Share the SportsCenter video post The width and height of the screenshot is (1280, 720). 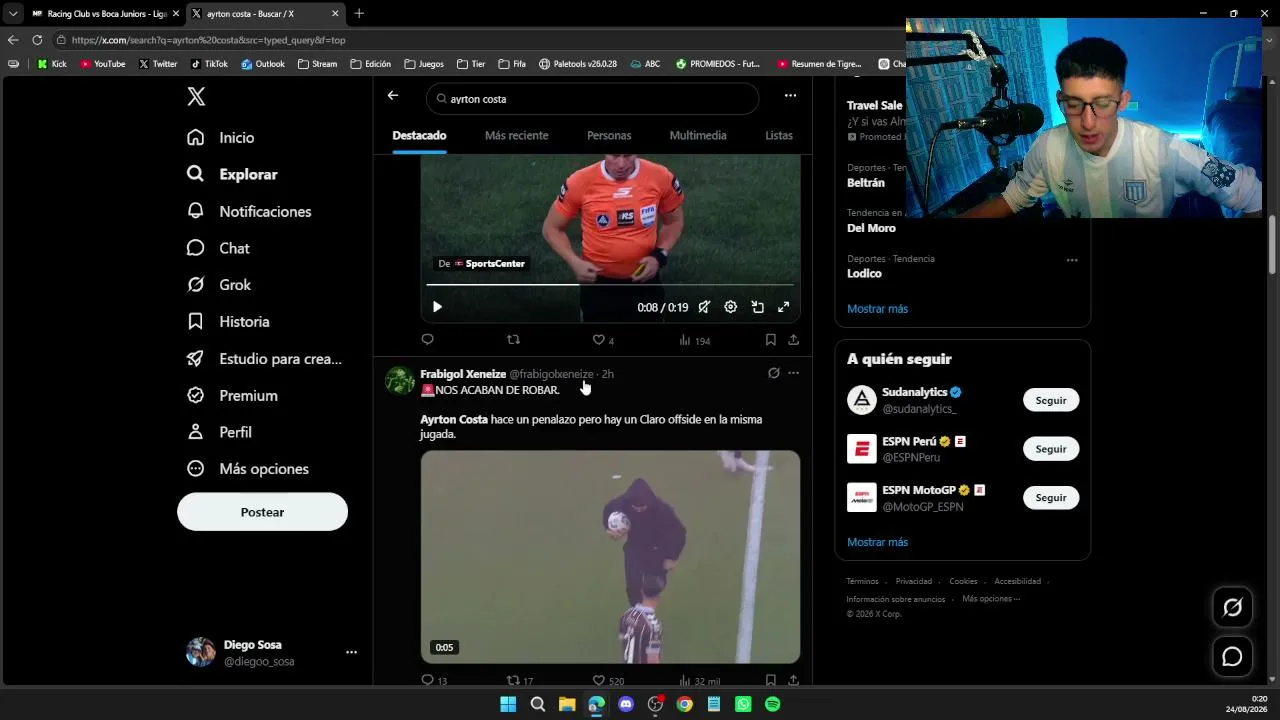coord(793,340)
